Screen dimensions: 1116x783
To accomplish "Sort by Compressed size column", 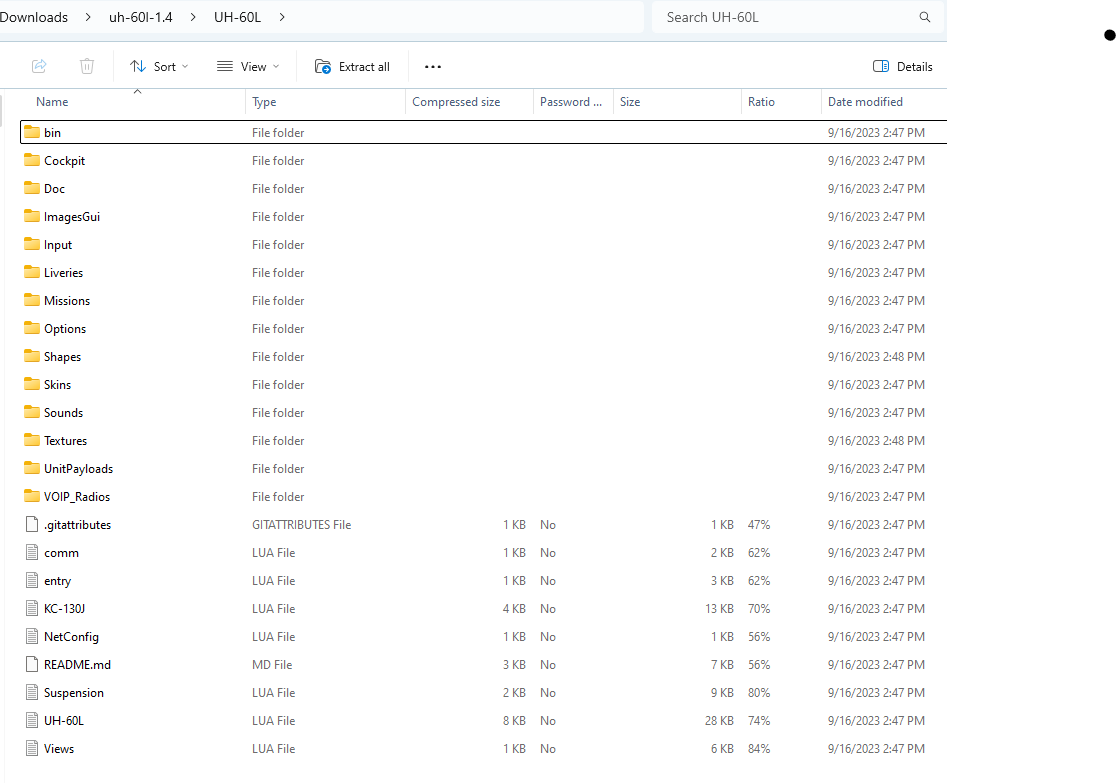I will (x=456, y=102).
